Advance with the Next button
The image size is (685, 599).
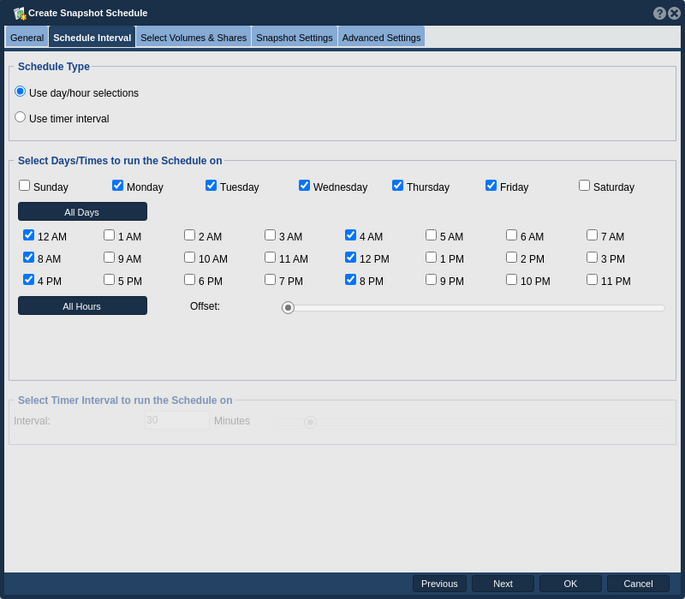pyautogui.click(x=503, y=584)
